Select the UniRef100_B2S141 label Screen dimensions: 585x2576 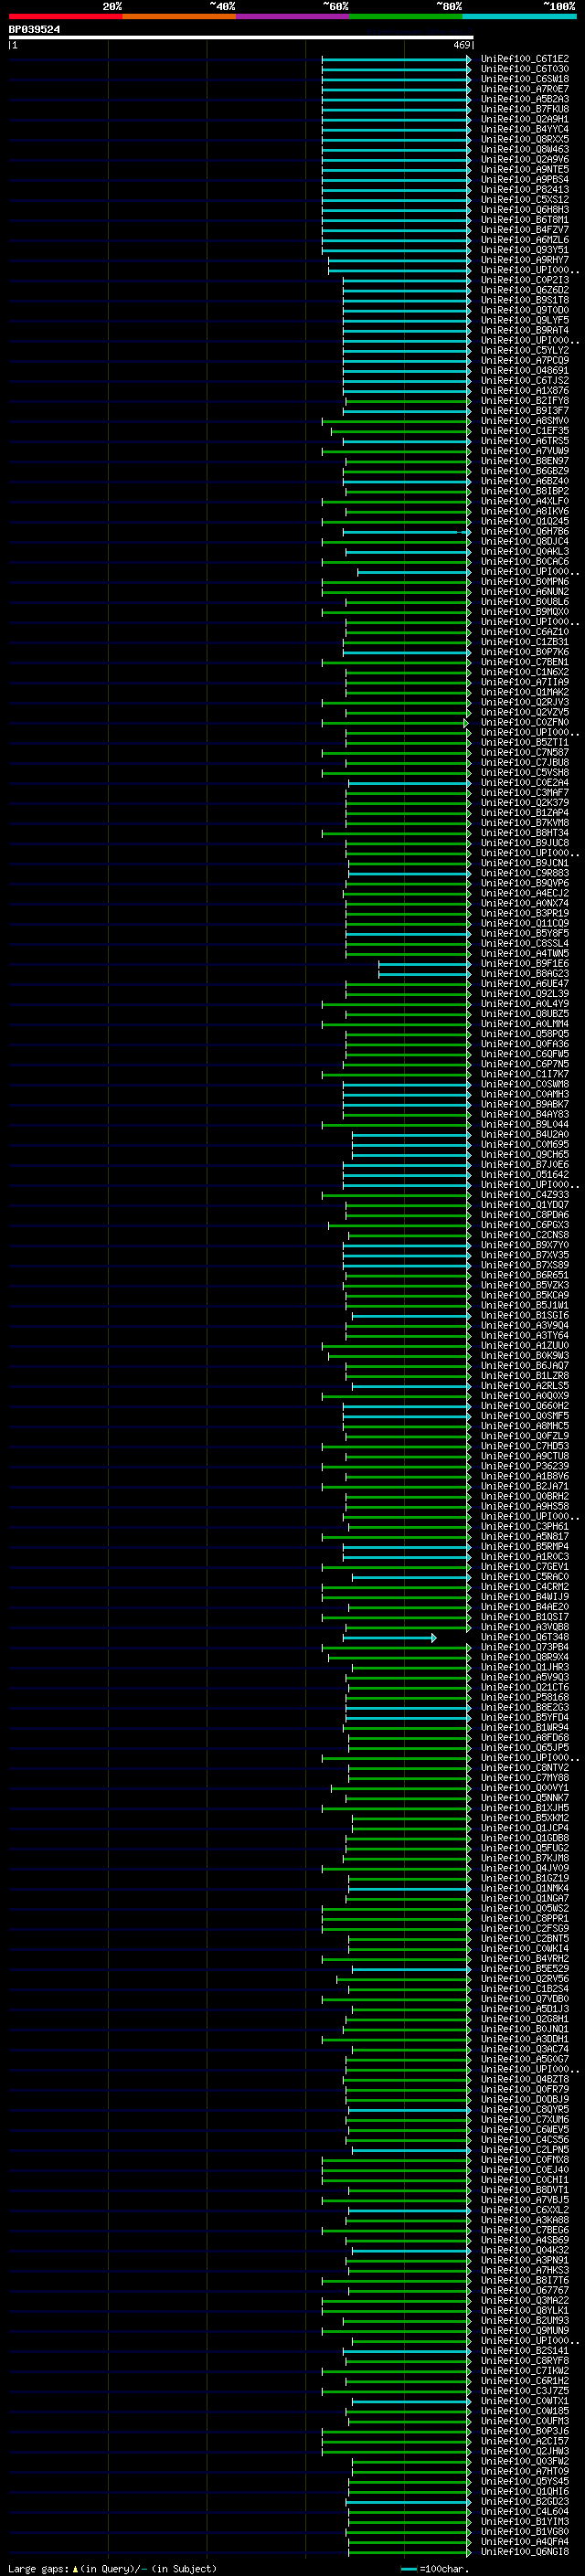(x=525, y=2351)
